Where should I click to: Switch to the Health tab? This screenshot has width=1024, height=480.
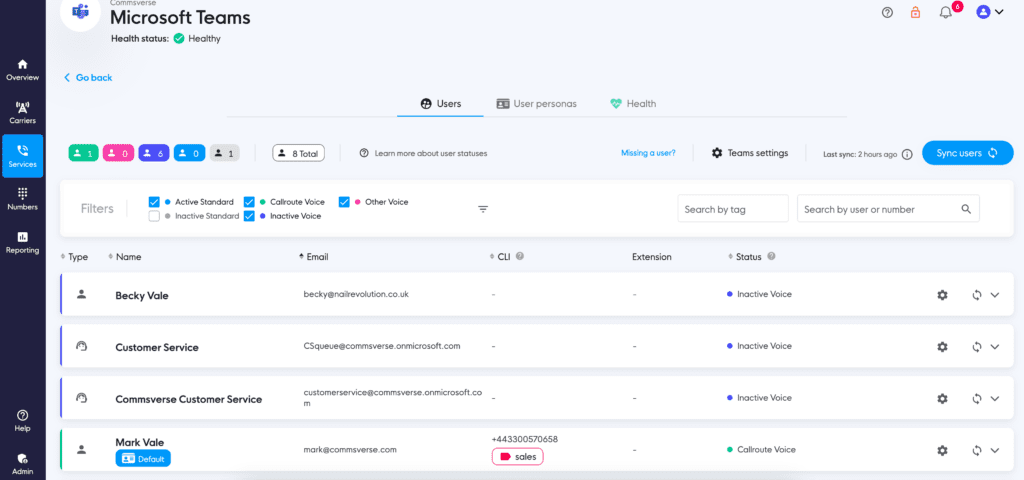pyautogui.click(x=633, y=104)
